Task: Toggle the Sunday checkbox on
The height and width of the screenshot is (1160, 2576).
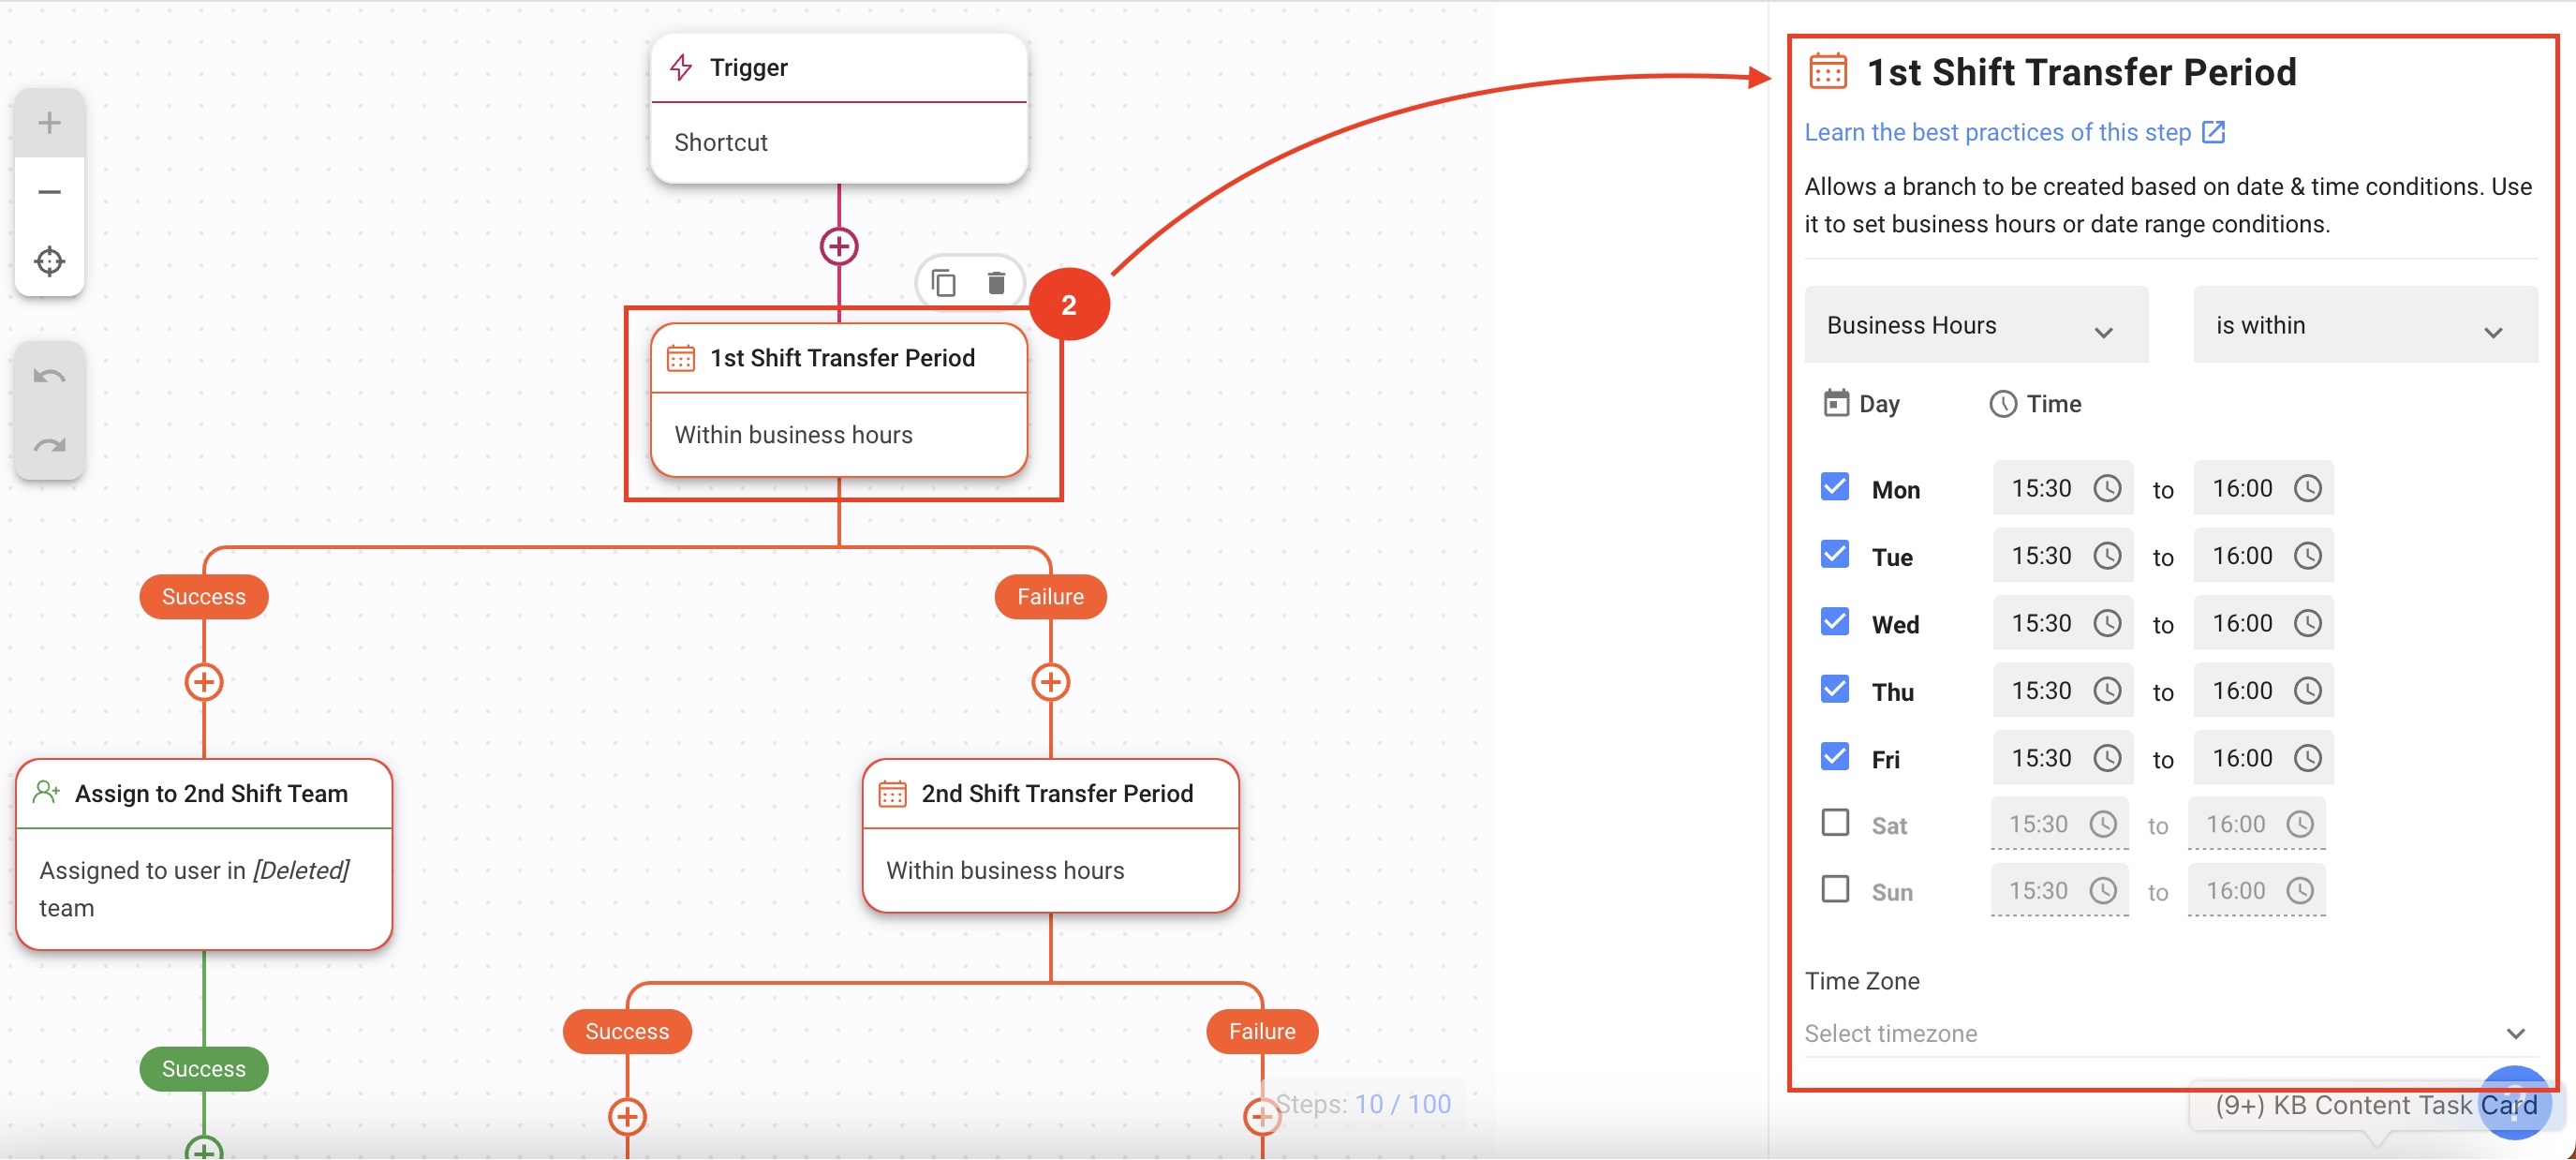Action: tap(1835, 889)
